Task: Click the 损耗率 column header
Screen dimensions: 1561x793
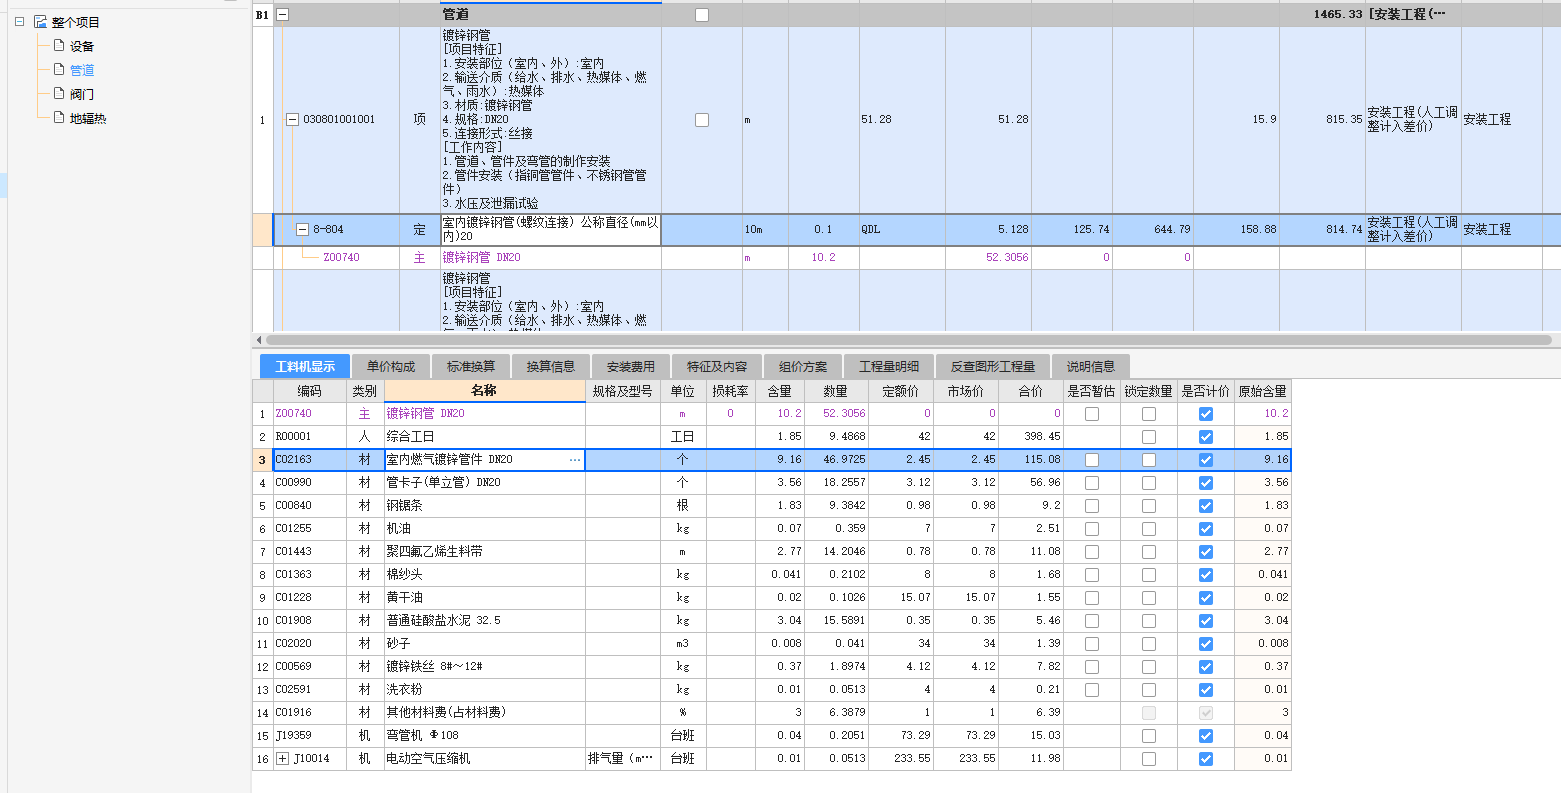Action: [x=729, y=391]
